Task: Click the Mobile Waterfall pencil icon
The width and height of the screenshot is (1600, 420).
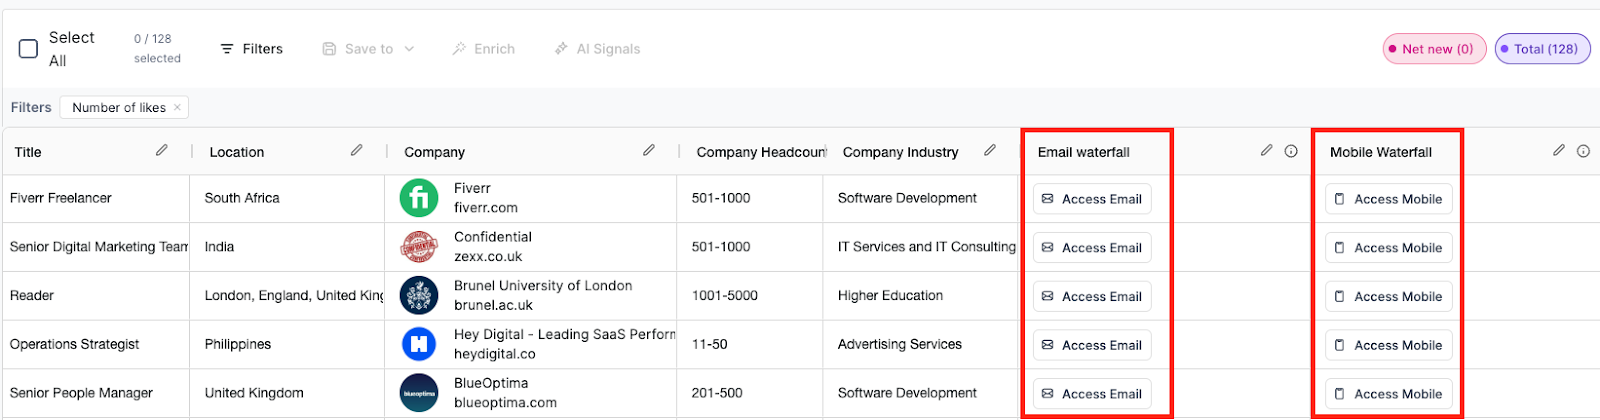Action: click(x=1559, y=150)
